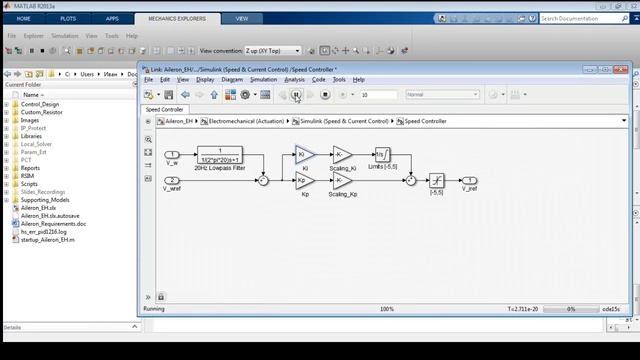
Task: Expand the Reports folder
Action: [x=7, y=168]
